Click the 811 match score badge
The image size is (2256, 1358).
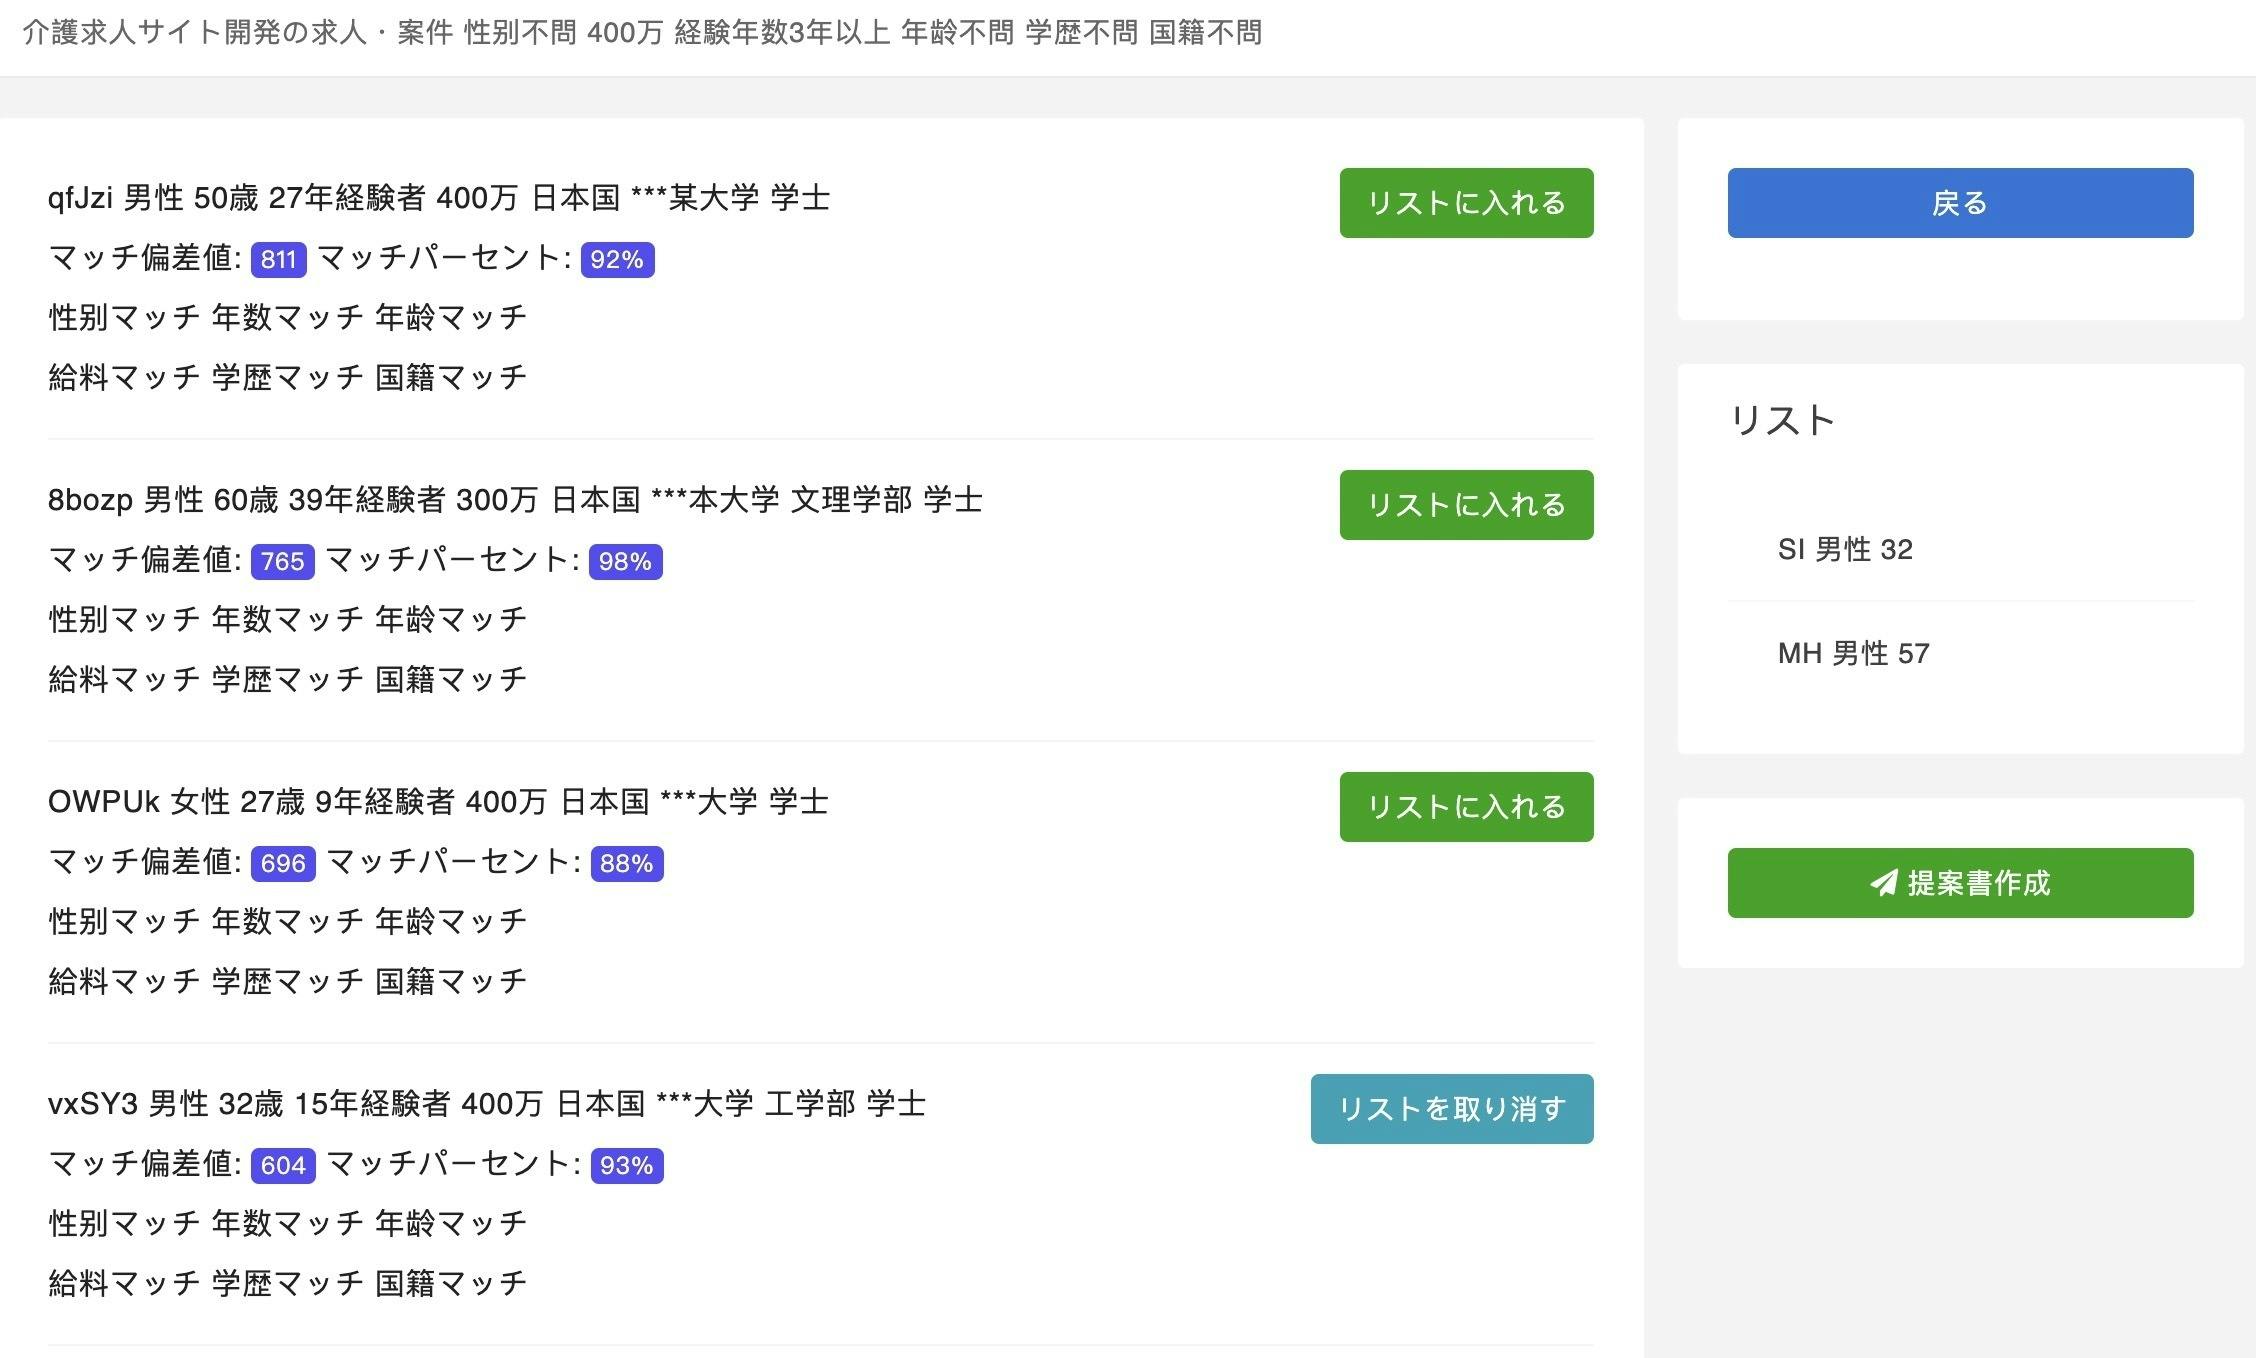278,260
